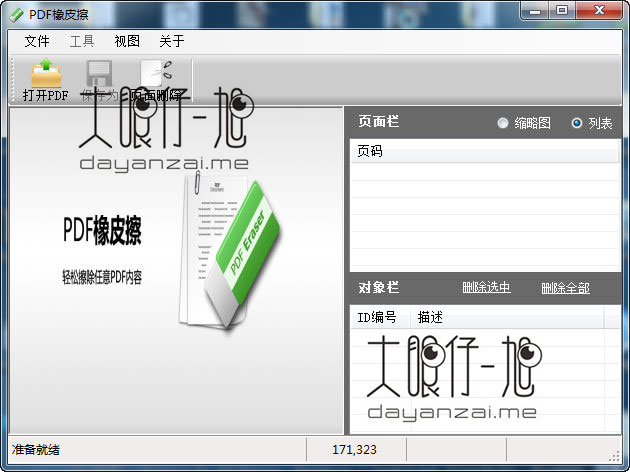Open the 工具 menu
630x472 pixels.
click(x=82, y=41)
